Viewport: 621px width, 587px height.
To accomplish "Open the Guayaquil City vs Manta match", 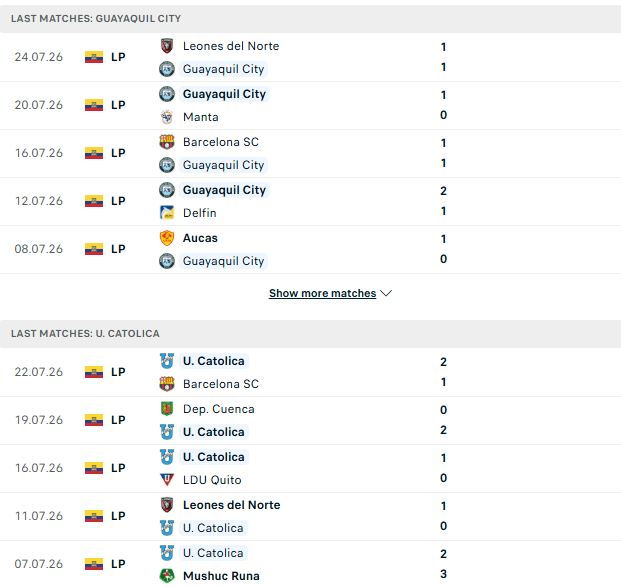I will (310, 105).
